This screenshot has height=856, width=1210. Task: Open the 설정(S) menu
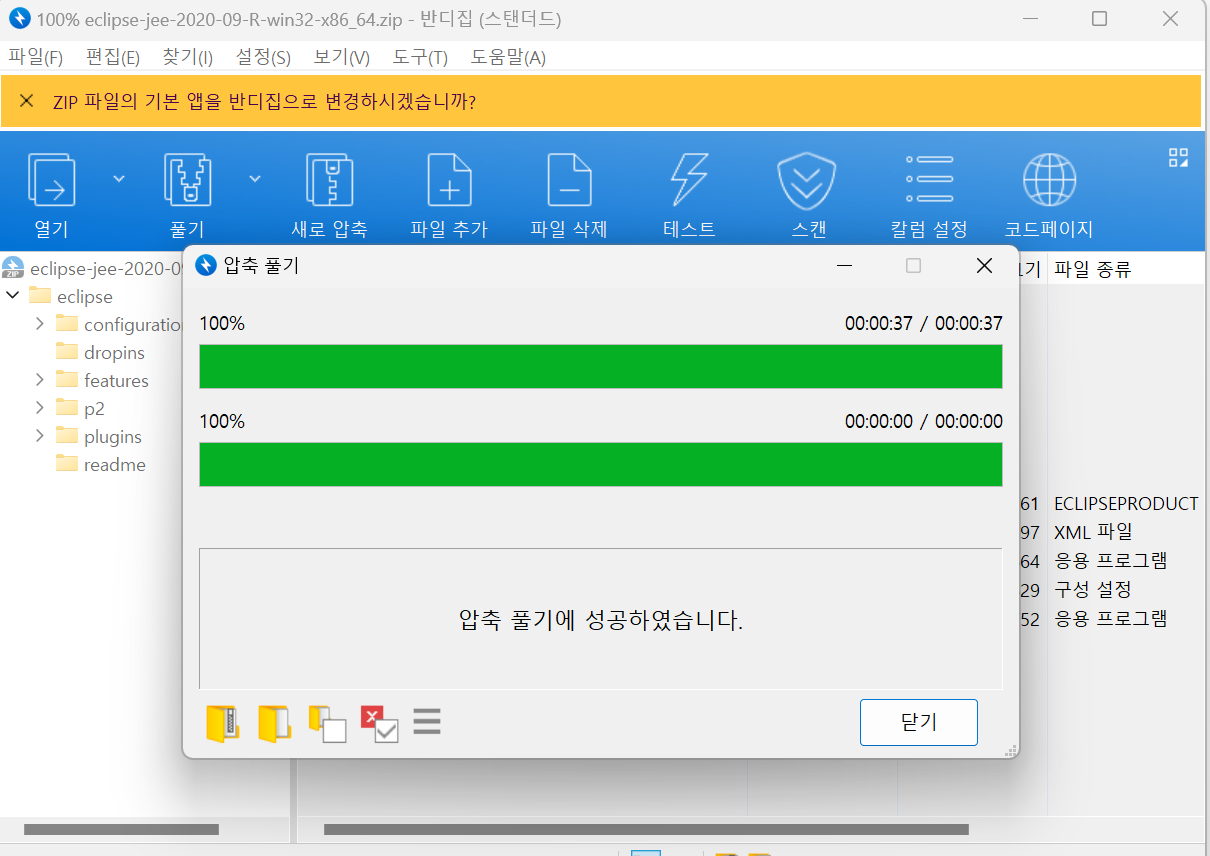pos(263,57)
